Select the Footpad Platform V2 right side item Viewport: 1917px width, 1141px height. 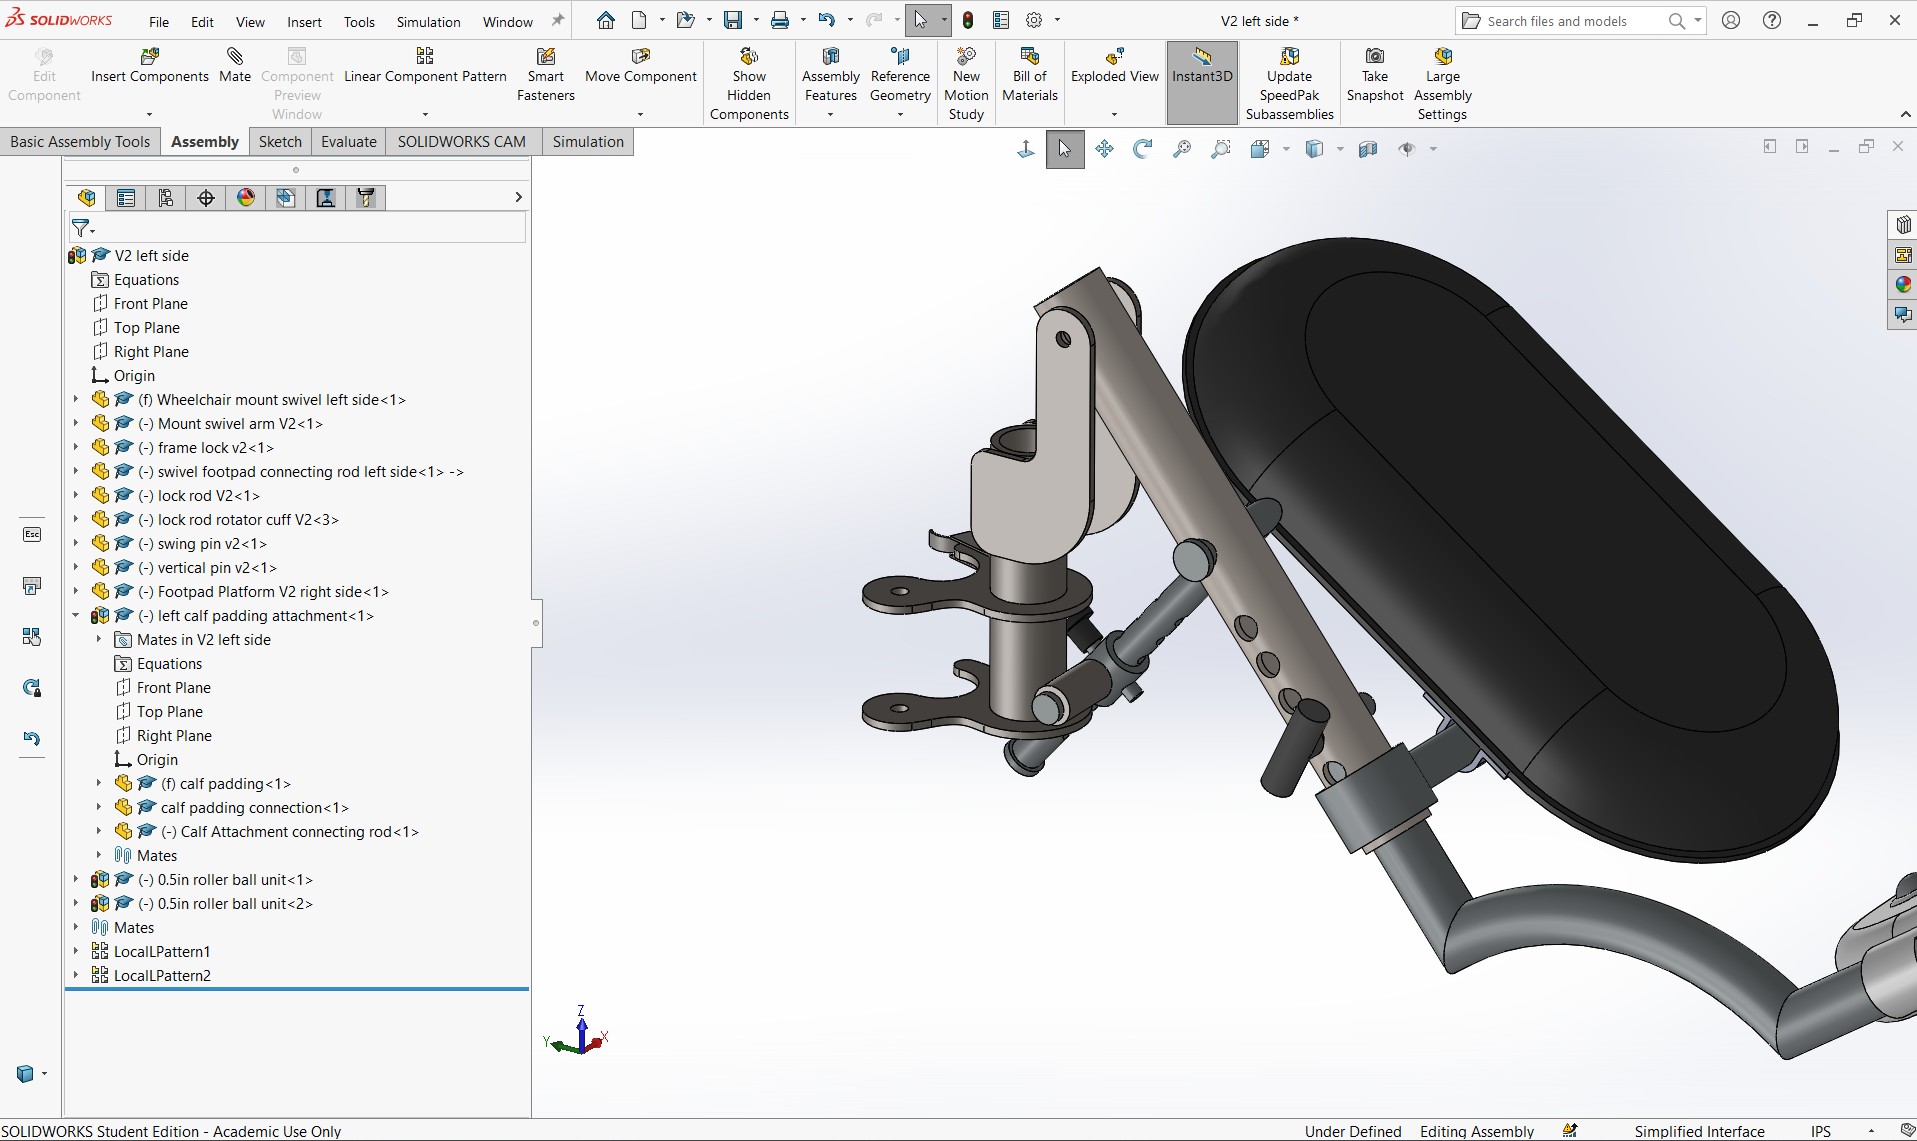(x=263, y=591)
